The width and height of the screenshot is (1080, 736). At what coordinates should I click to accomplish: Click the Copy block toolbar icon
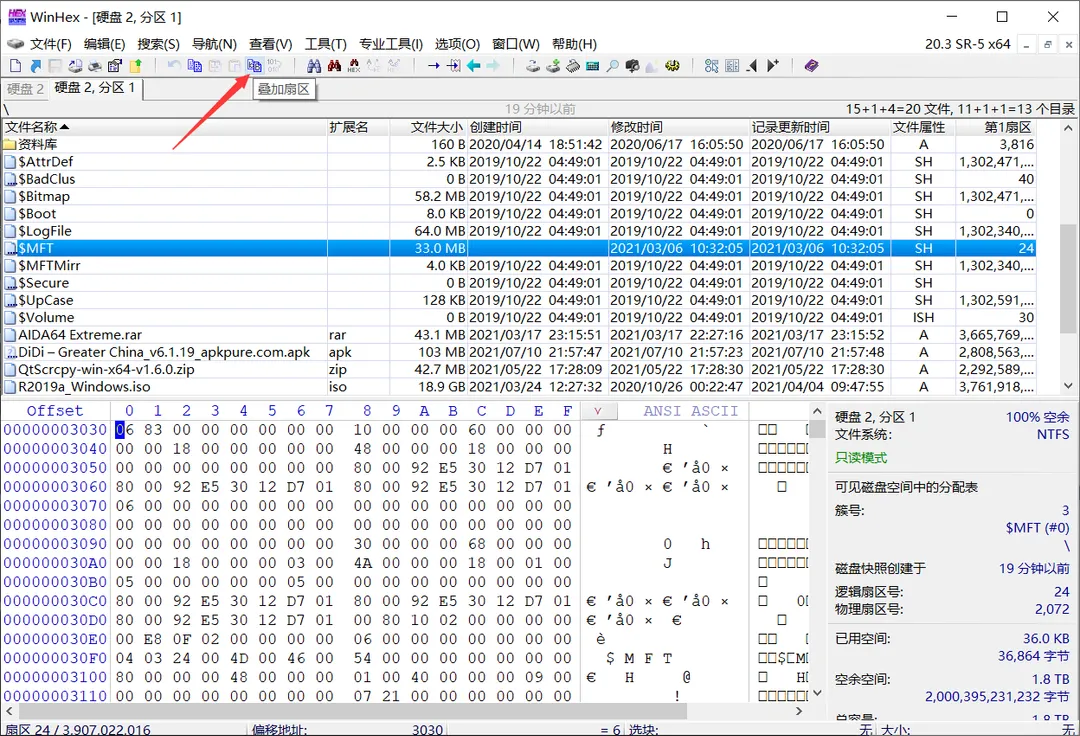coord(195,66)
